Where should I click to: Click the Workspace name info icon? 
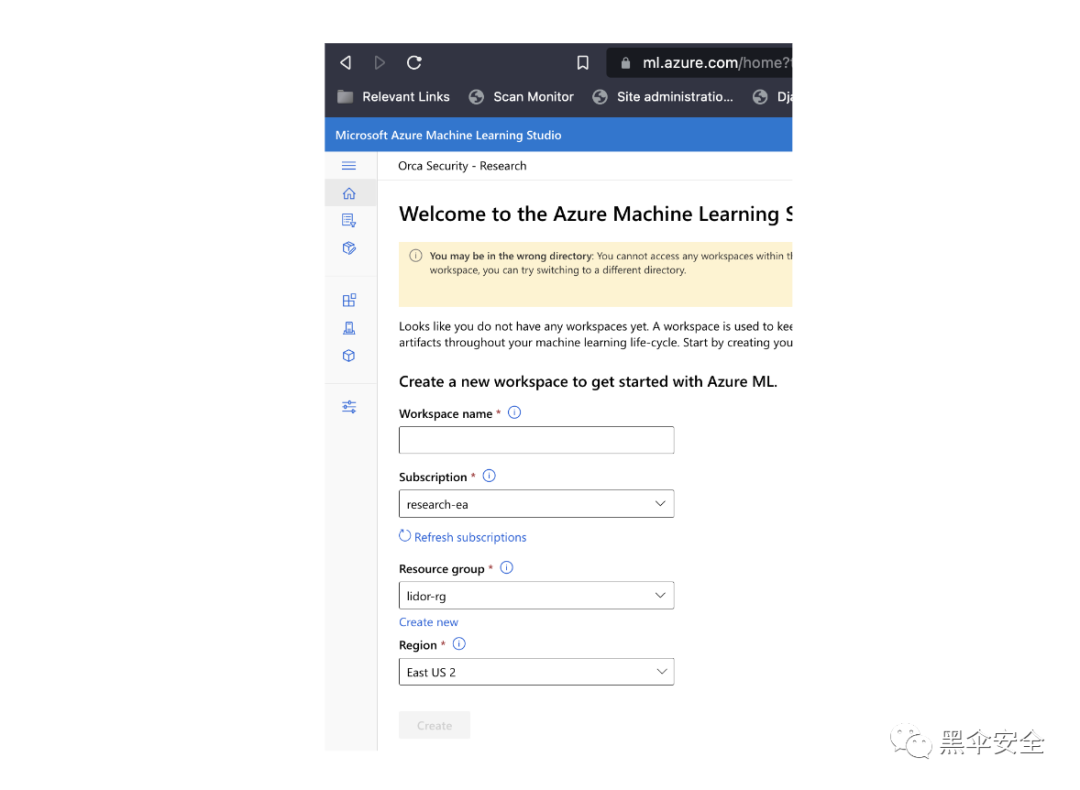(515, 413)
